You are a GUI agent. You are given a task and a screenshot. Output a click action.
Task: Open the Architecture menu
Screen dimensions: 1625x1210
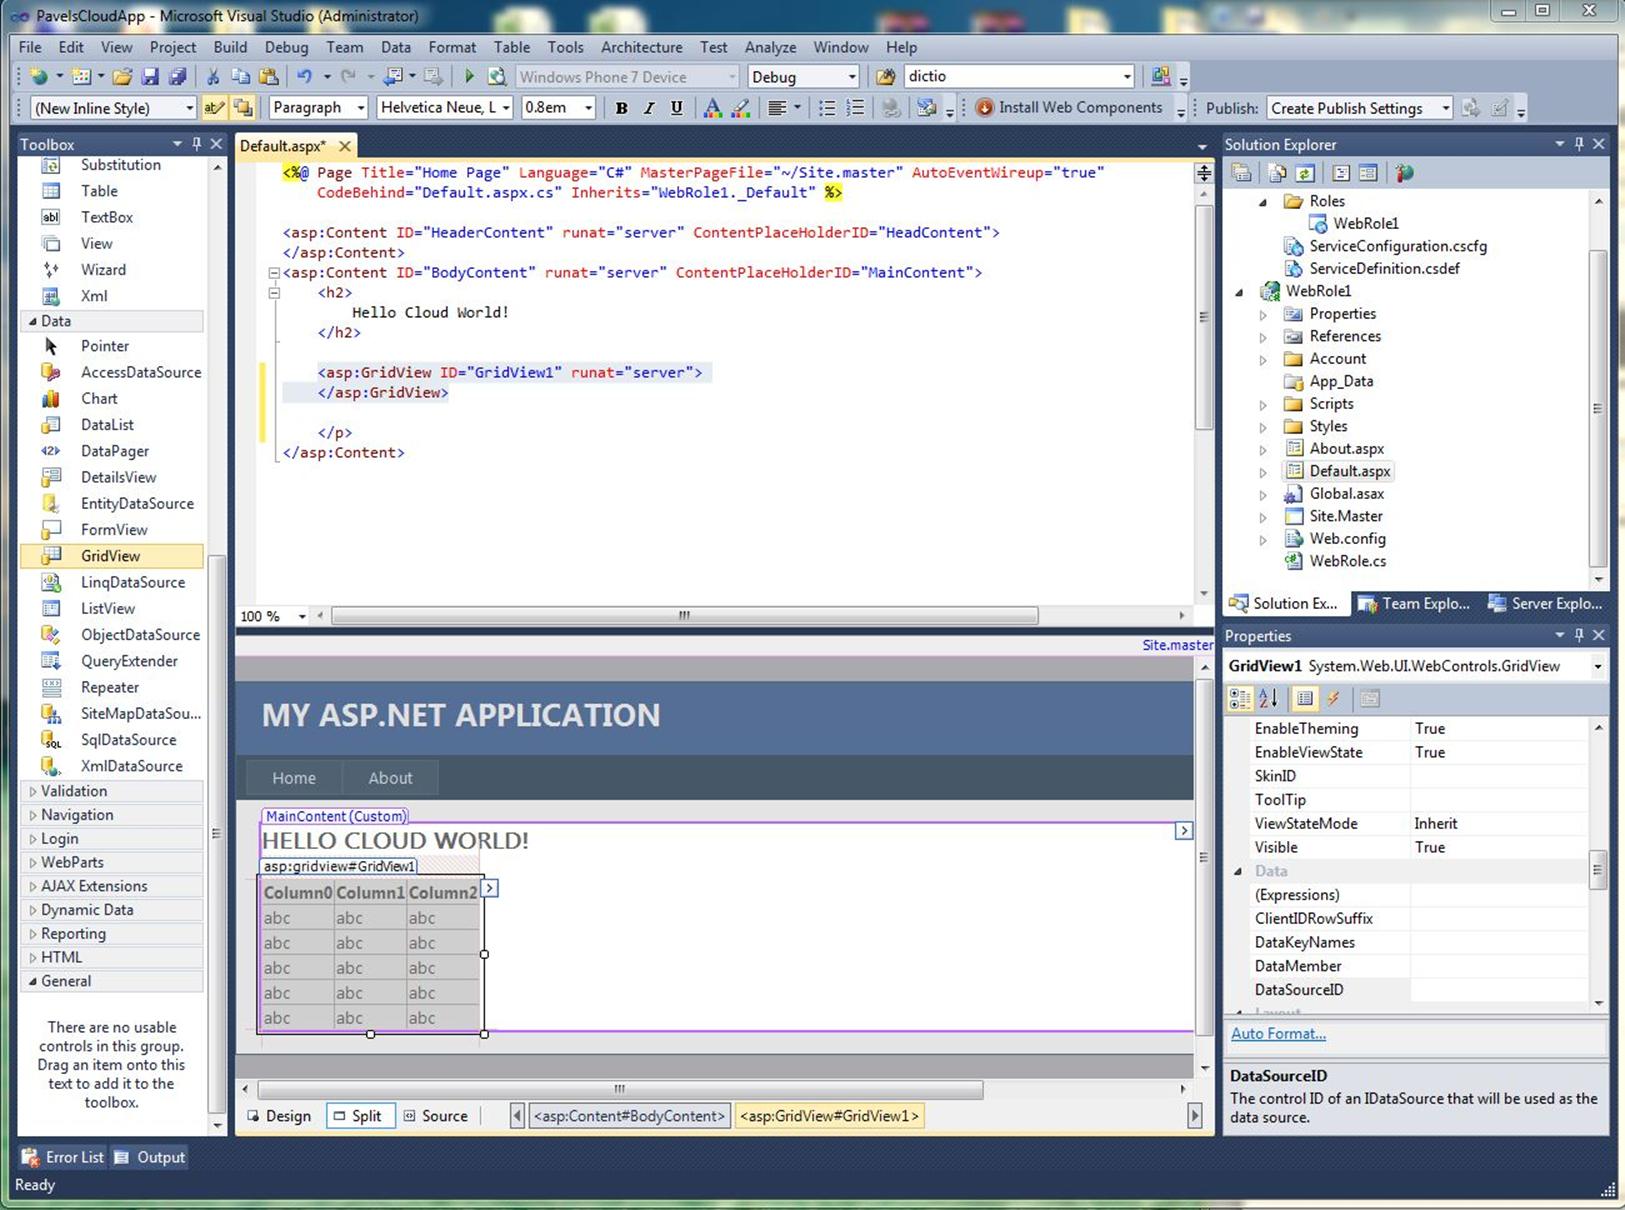(641, 47)
